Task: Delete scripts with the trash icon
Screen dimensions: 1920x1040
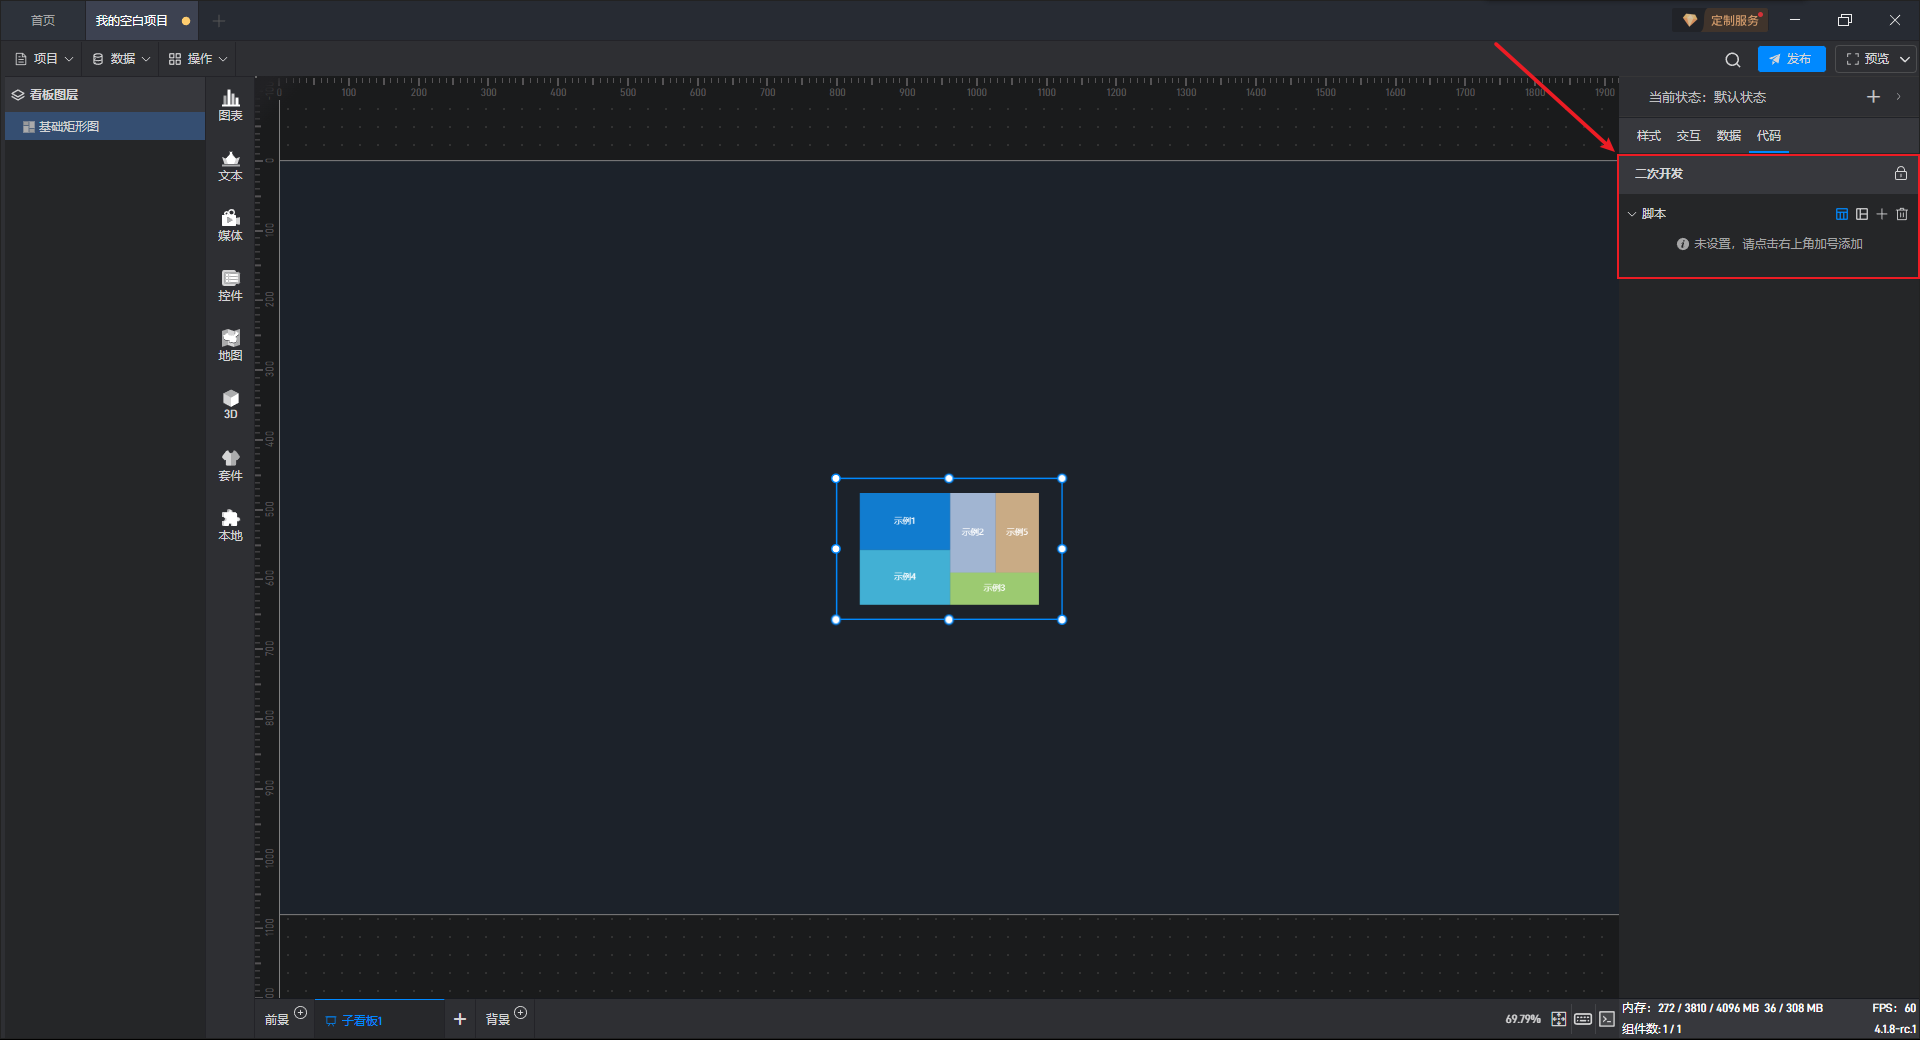Action: coord(1902,214)
